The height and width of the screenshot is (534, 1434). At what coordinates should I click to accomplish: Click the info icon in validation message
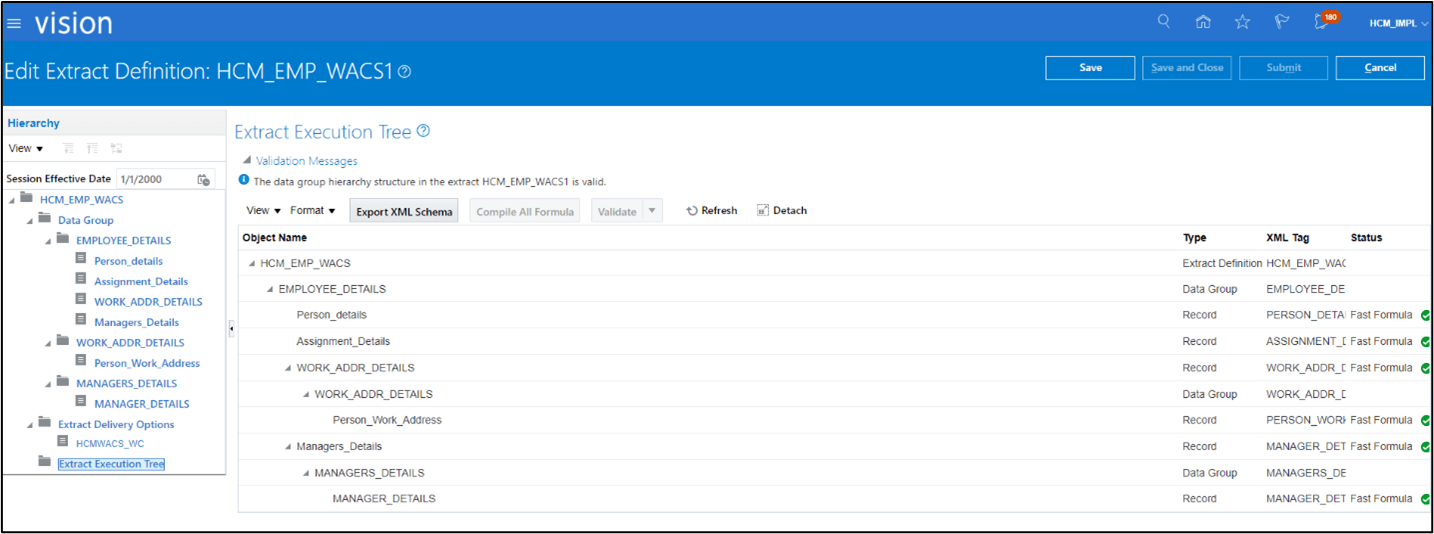(244, 180)
